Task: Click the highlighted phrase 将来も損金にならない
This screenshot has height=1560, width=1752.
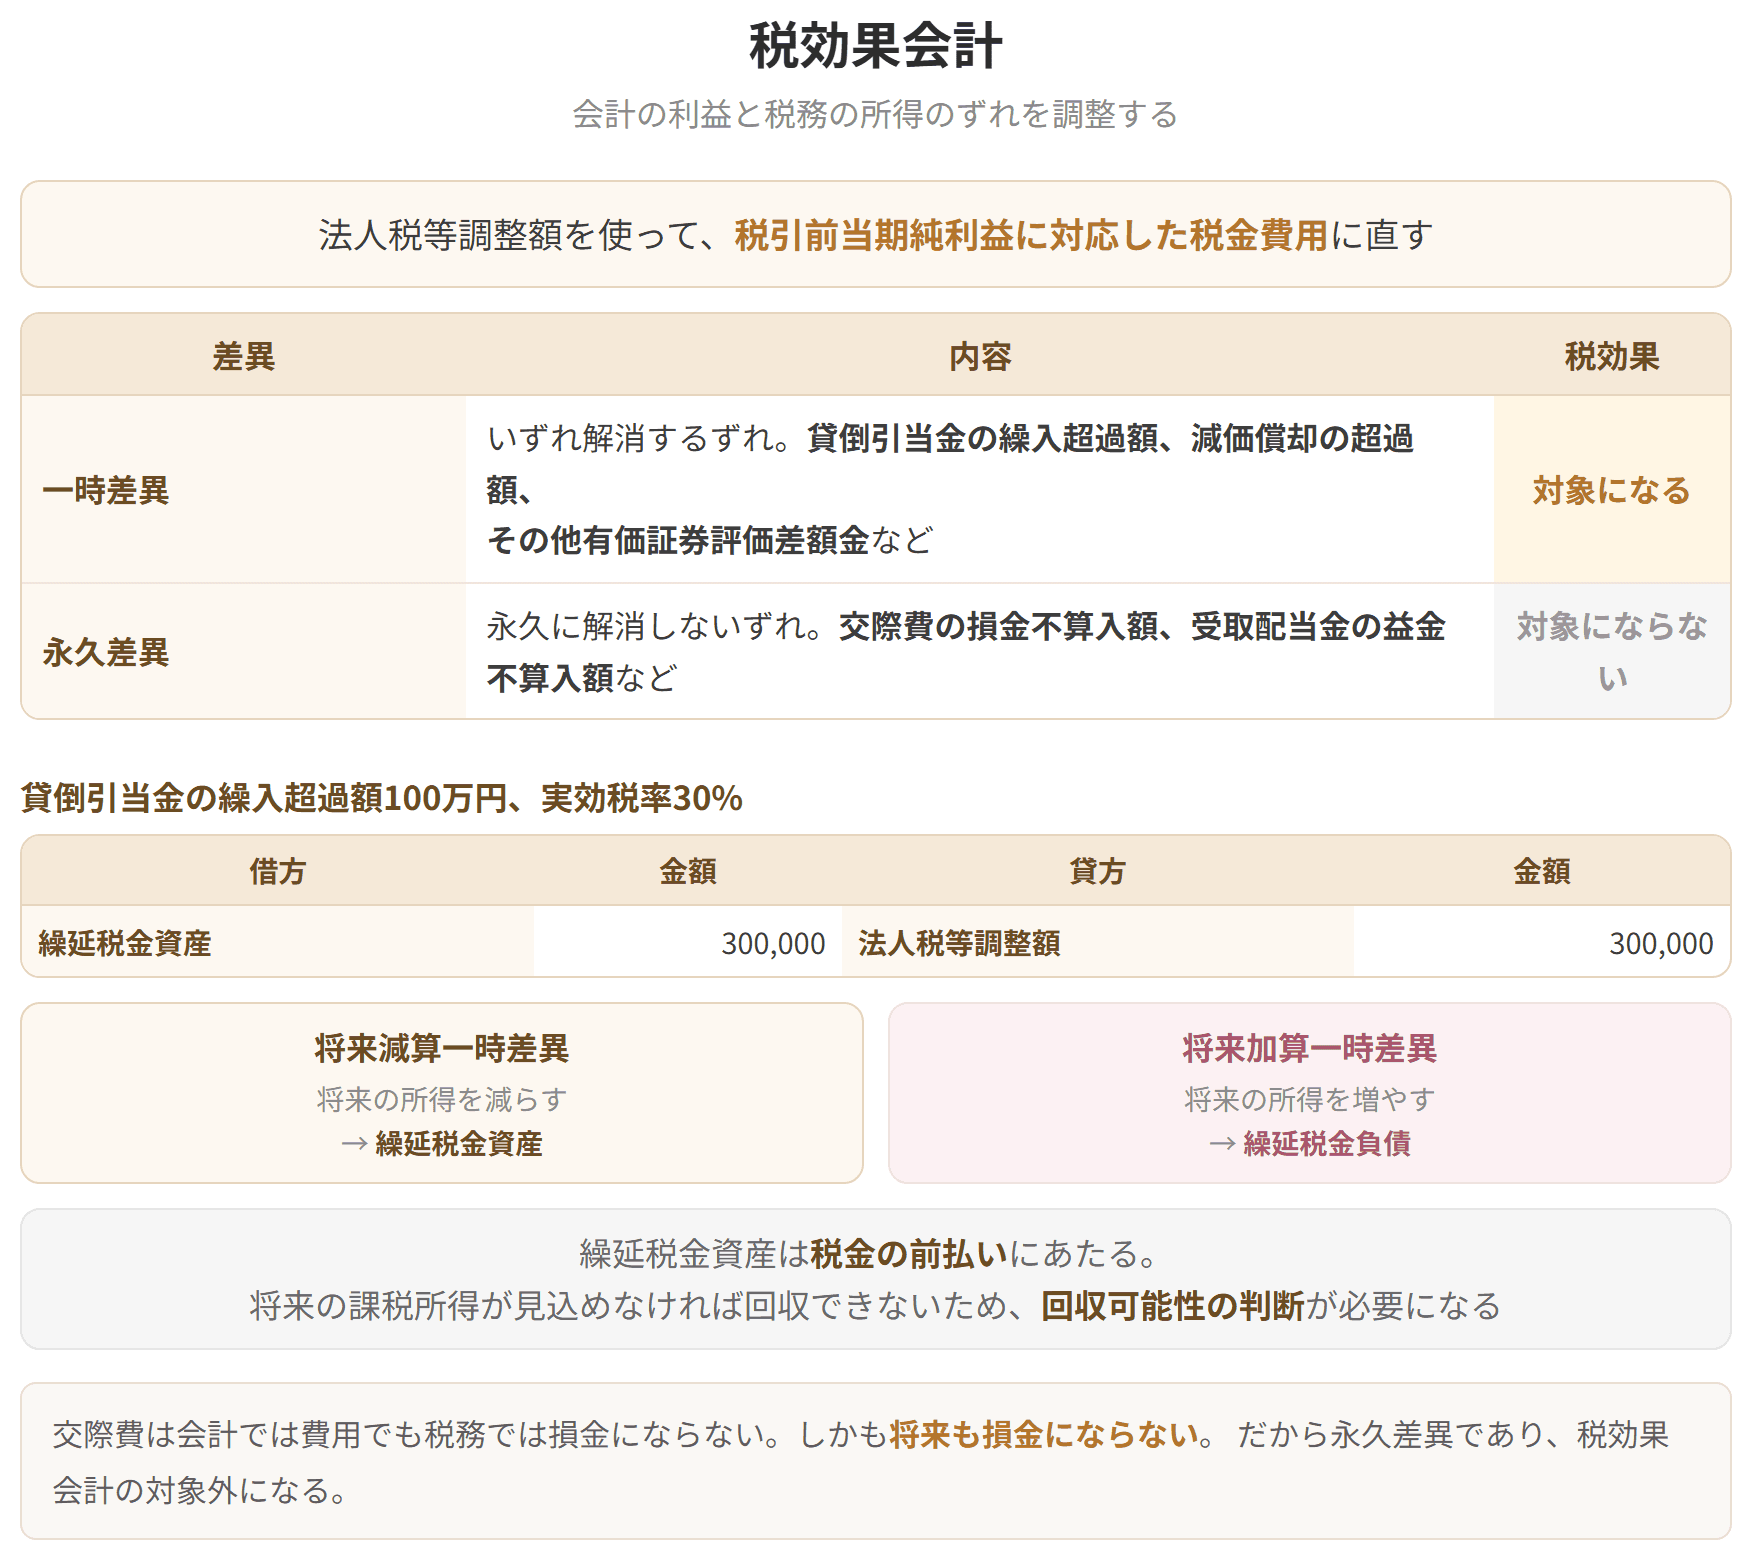Action: [x=1044, y=1434]
